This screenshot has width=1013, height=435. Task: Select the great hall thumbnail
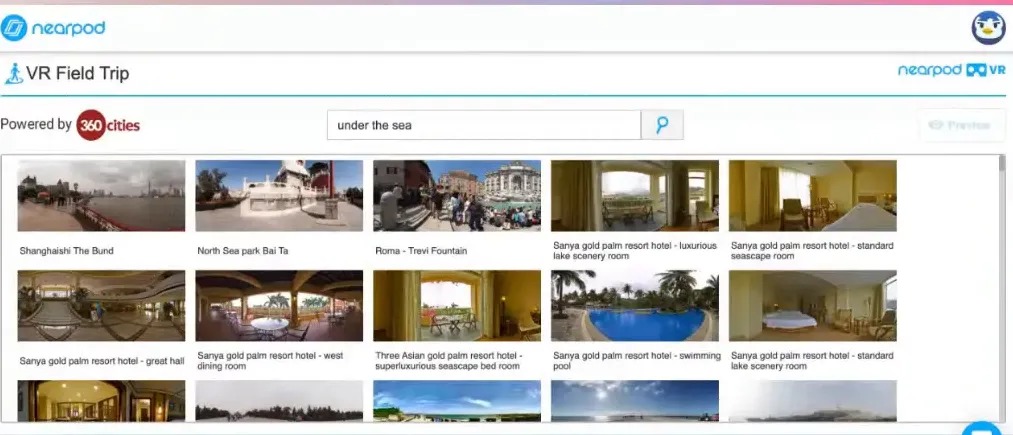click(101, 306)
